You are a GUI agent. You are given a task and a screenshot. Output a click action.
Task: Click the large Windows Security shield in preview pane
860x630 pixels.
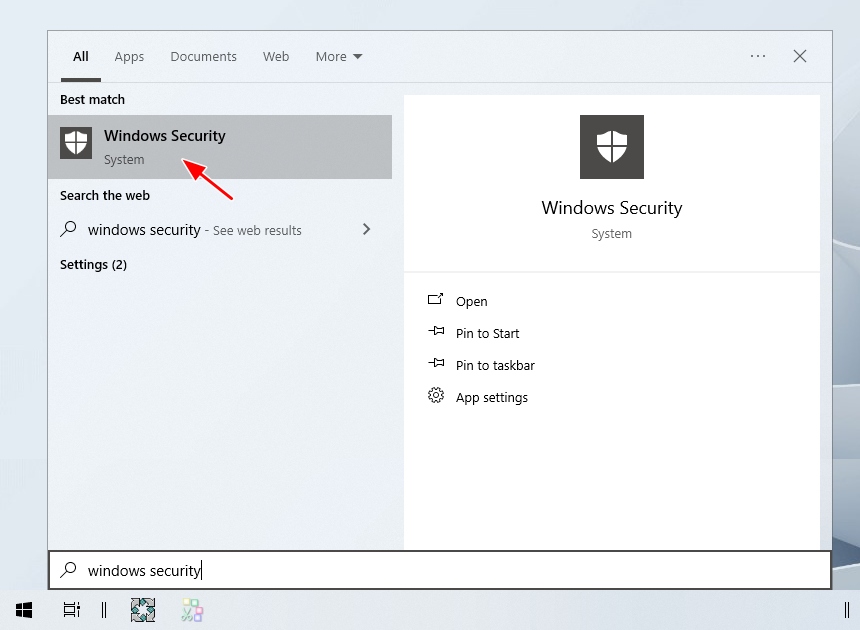[611, 147]
